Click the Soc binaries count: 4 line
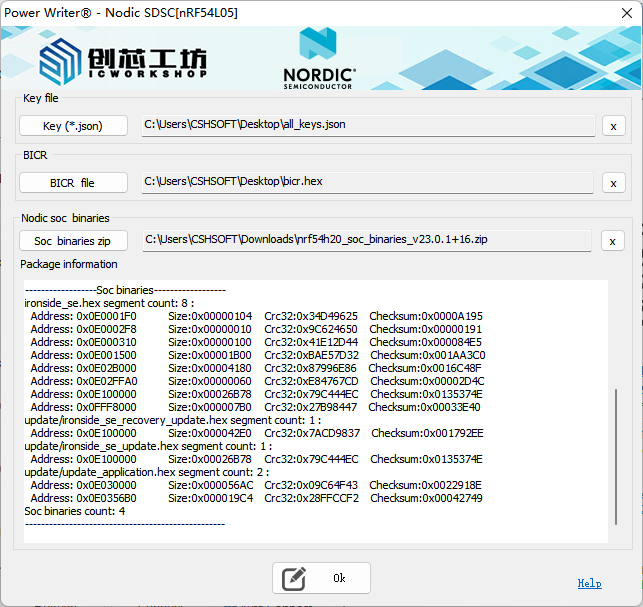The width and height of the screenshot is (643, 607). coord(74,511)
